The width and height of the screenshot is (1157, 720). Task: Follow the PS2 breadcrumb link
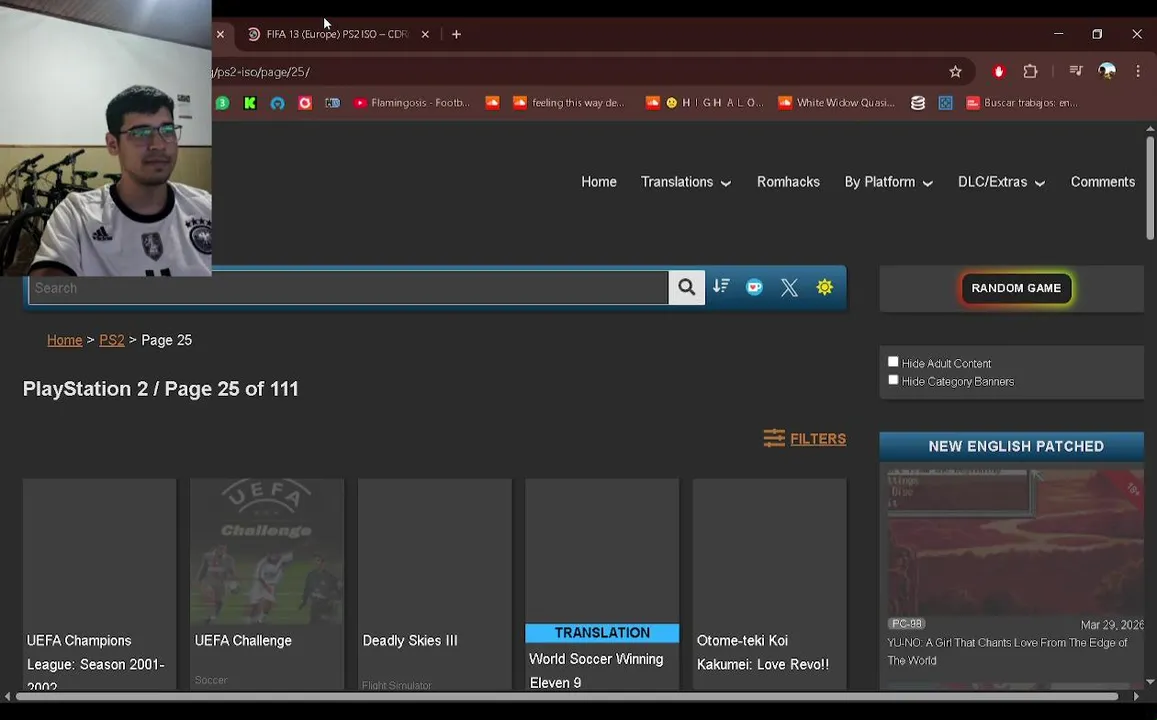(x=111, y=340)
